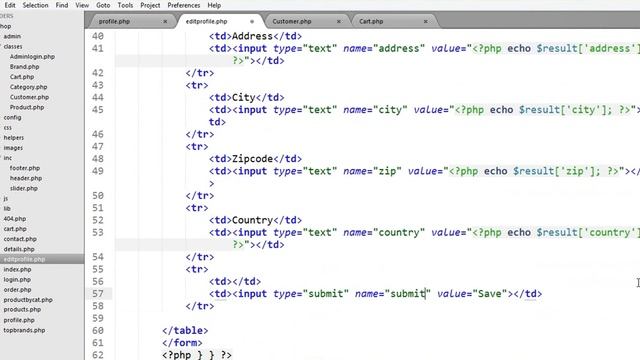Click line number 40 in gutter
The image size is (640, 360).
(98, 36)
